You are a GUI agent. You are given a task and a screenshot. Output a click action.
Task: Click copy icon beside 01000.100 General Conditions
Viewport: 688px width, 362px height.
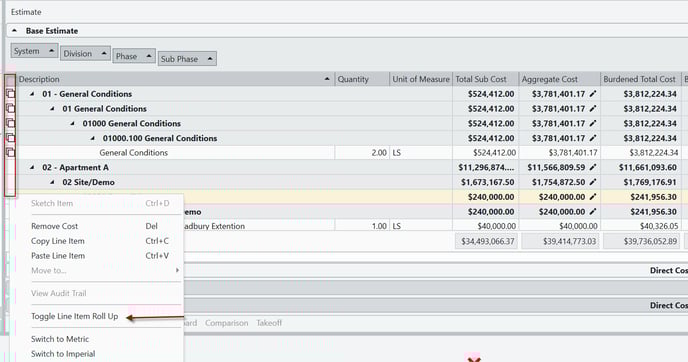(11, 138)
